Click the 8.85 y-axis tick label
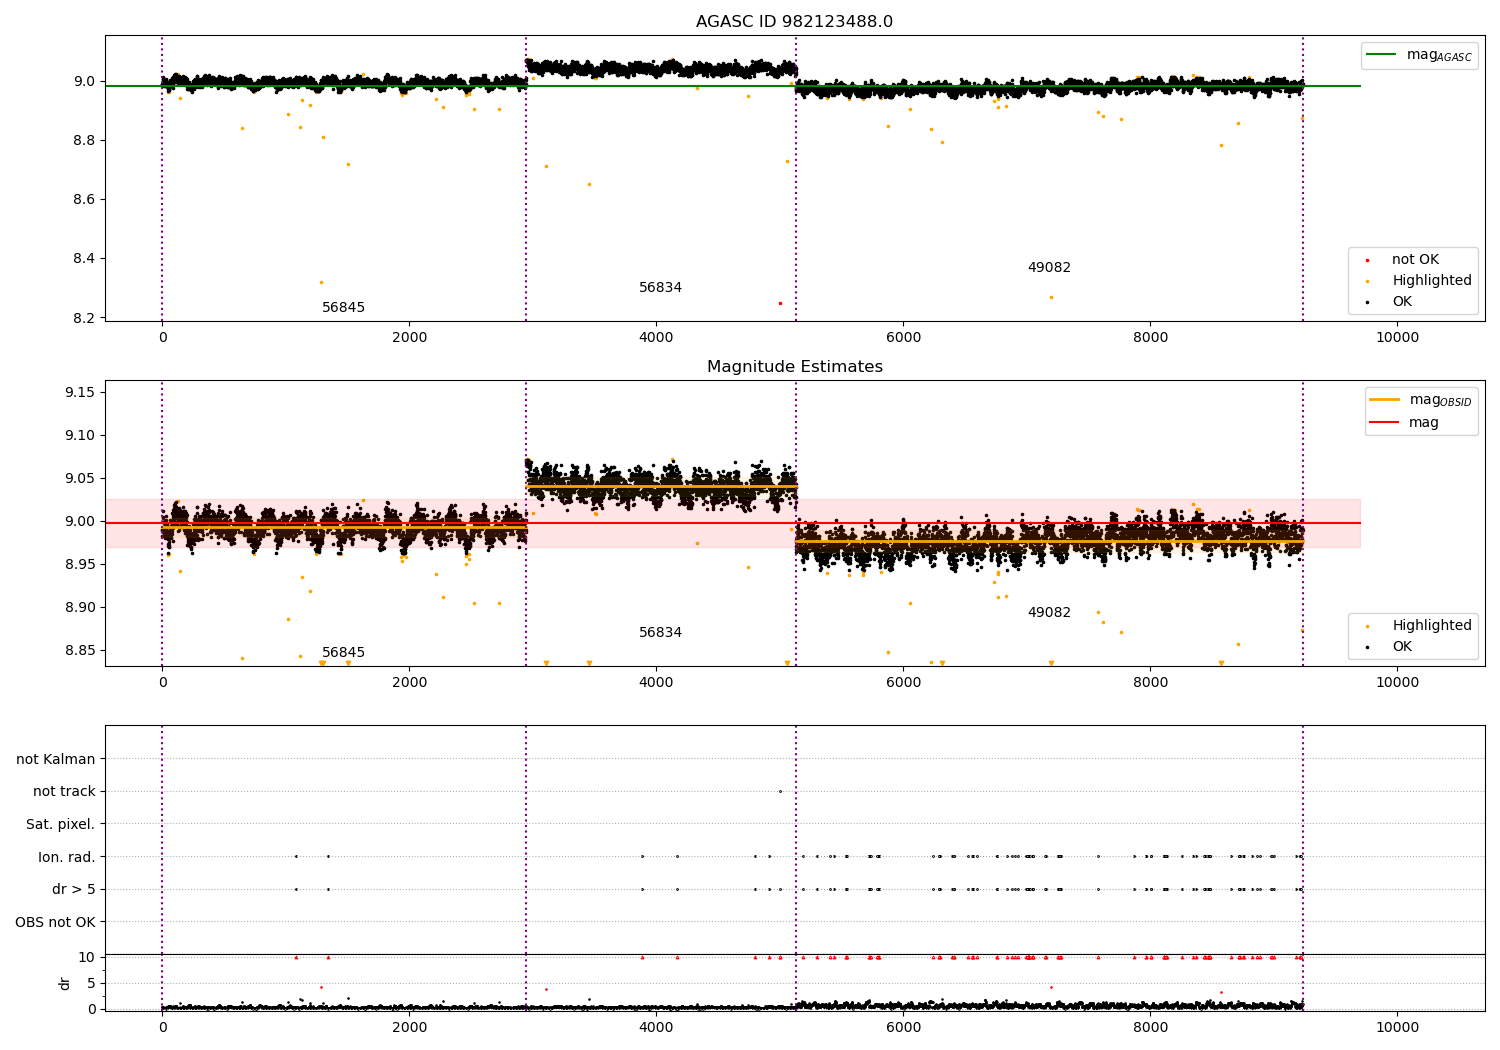 point(79,651)
